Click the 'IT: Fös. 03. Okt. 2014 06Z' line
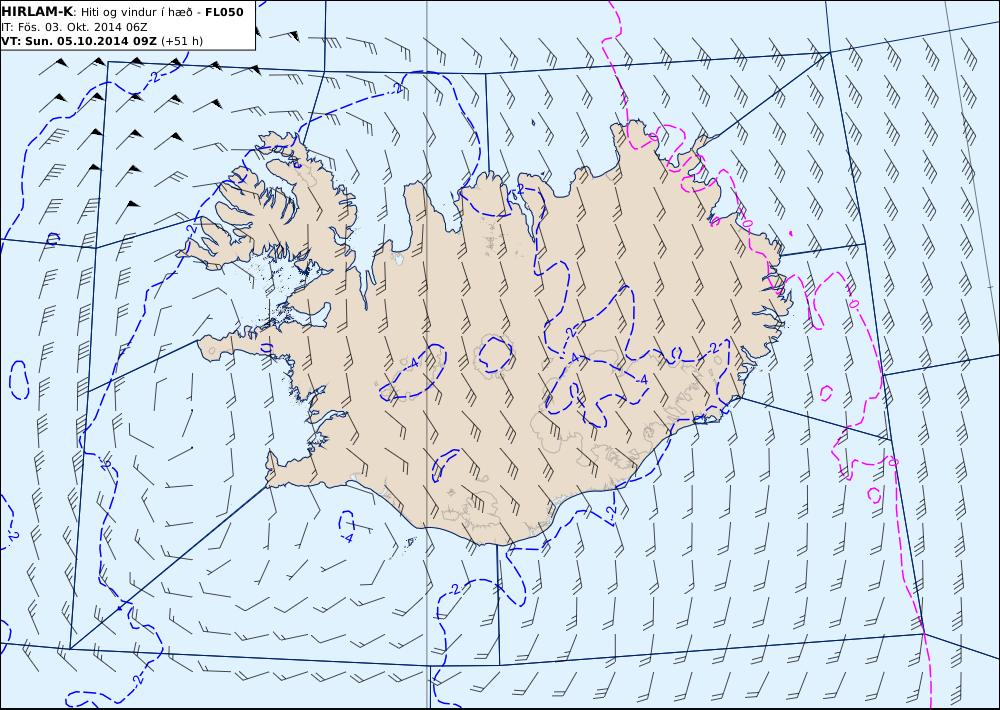This screenshot has height=710, width=1000. click(74, 27)
